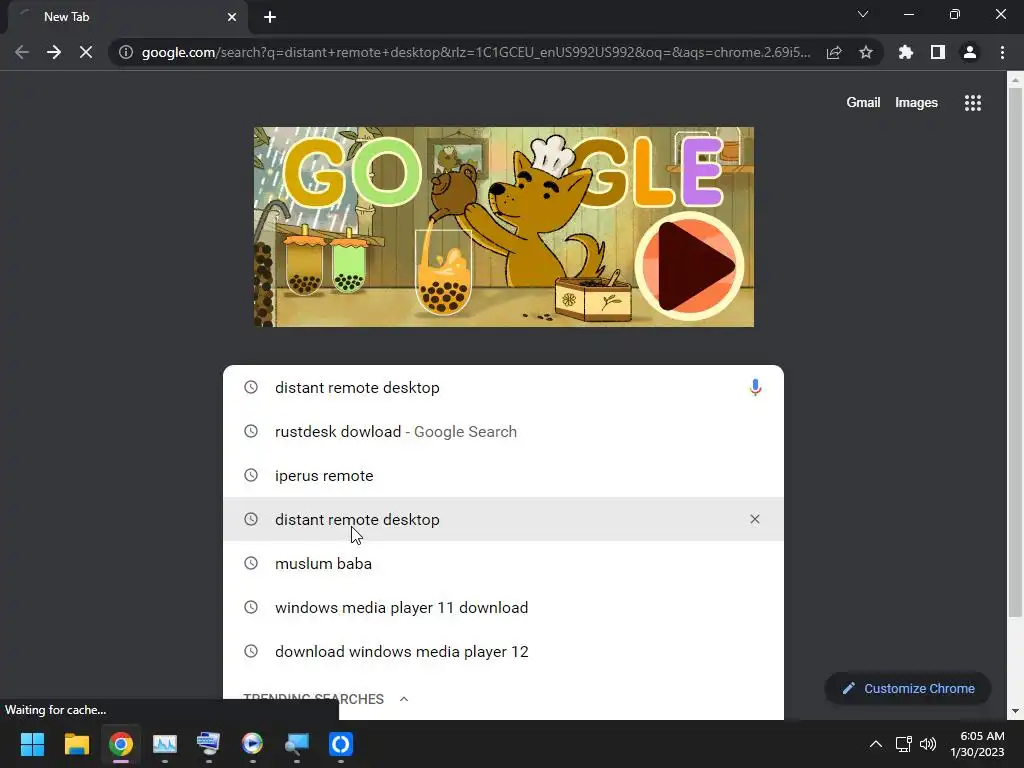
Task: Close the New Tab tab
Action: (x=232, y=17)
